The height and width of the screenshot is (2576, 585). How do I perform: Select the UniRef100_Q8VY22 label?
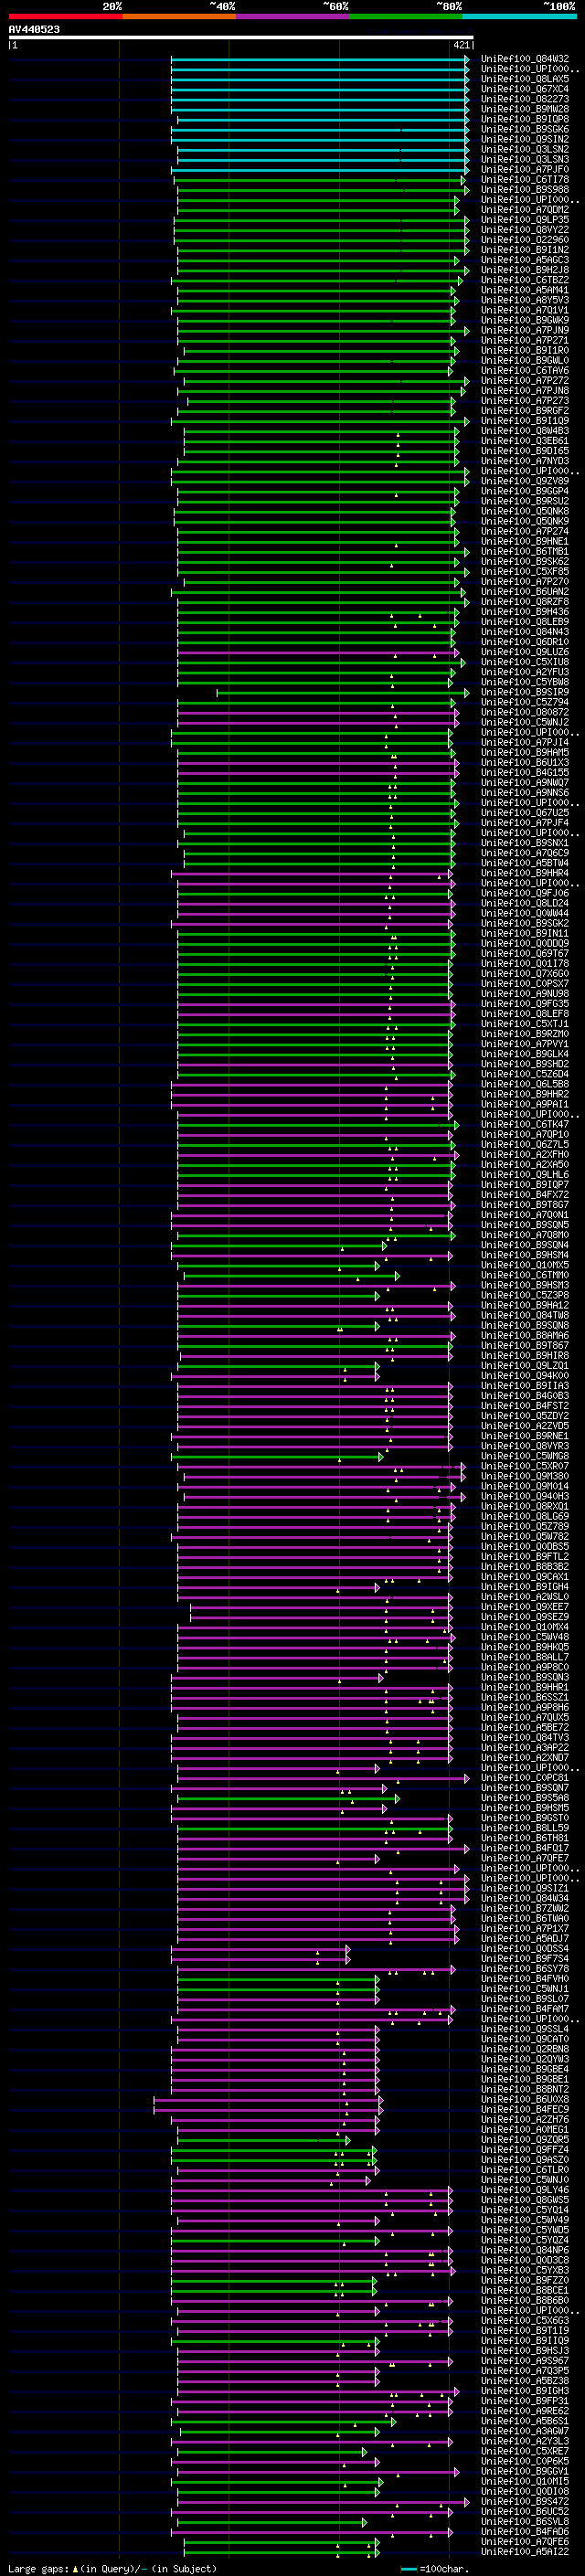pyautogui.click(x=525, y=230)
